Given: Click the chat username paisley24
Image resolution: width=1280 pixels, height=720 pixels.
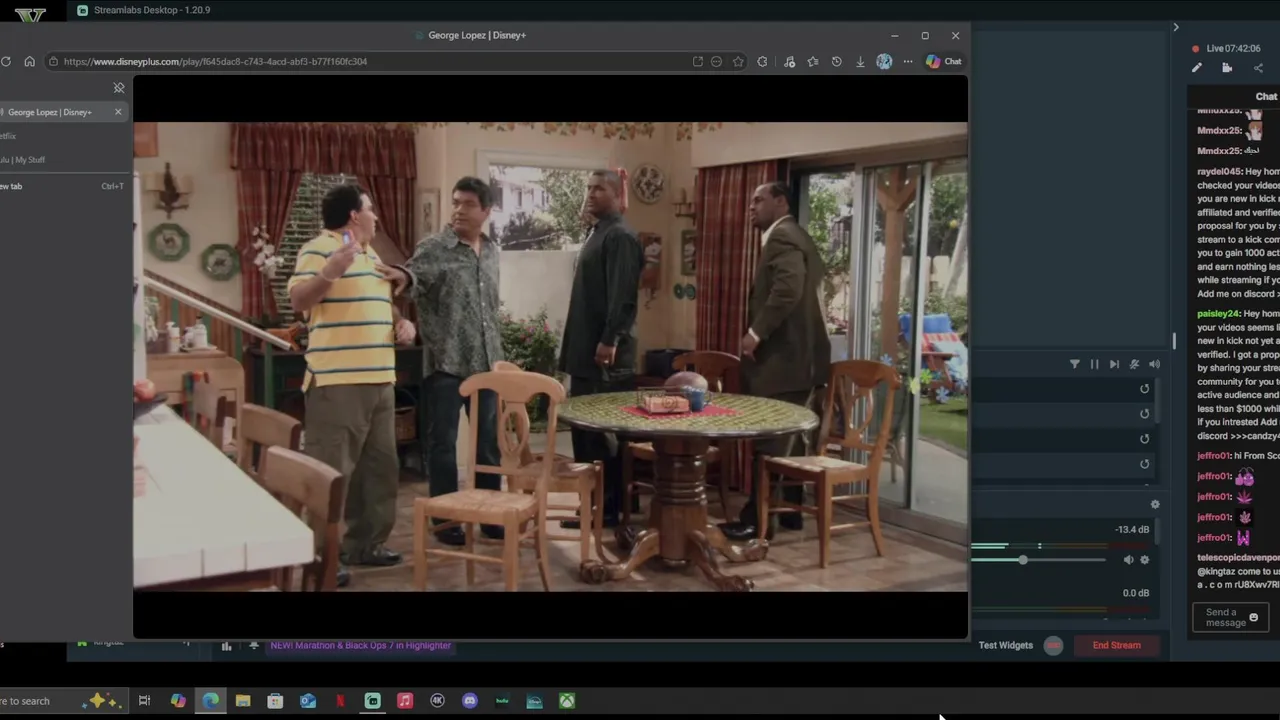Looking at the screenshot, I should 1219,314.
